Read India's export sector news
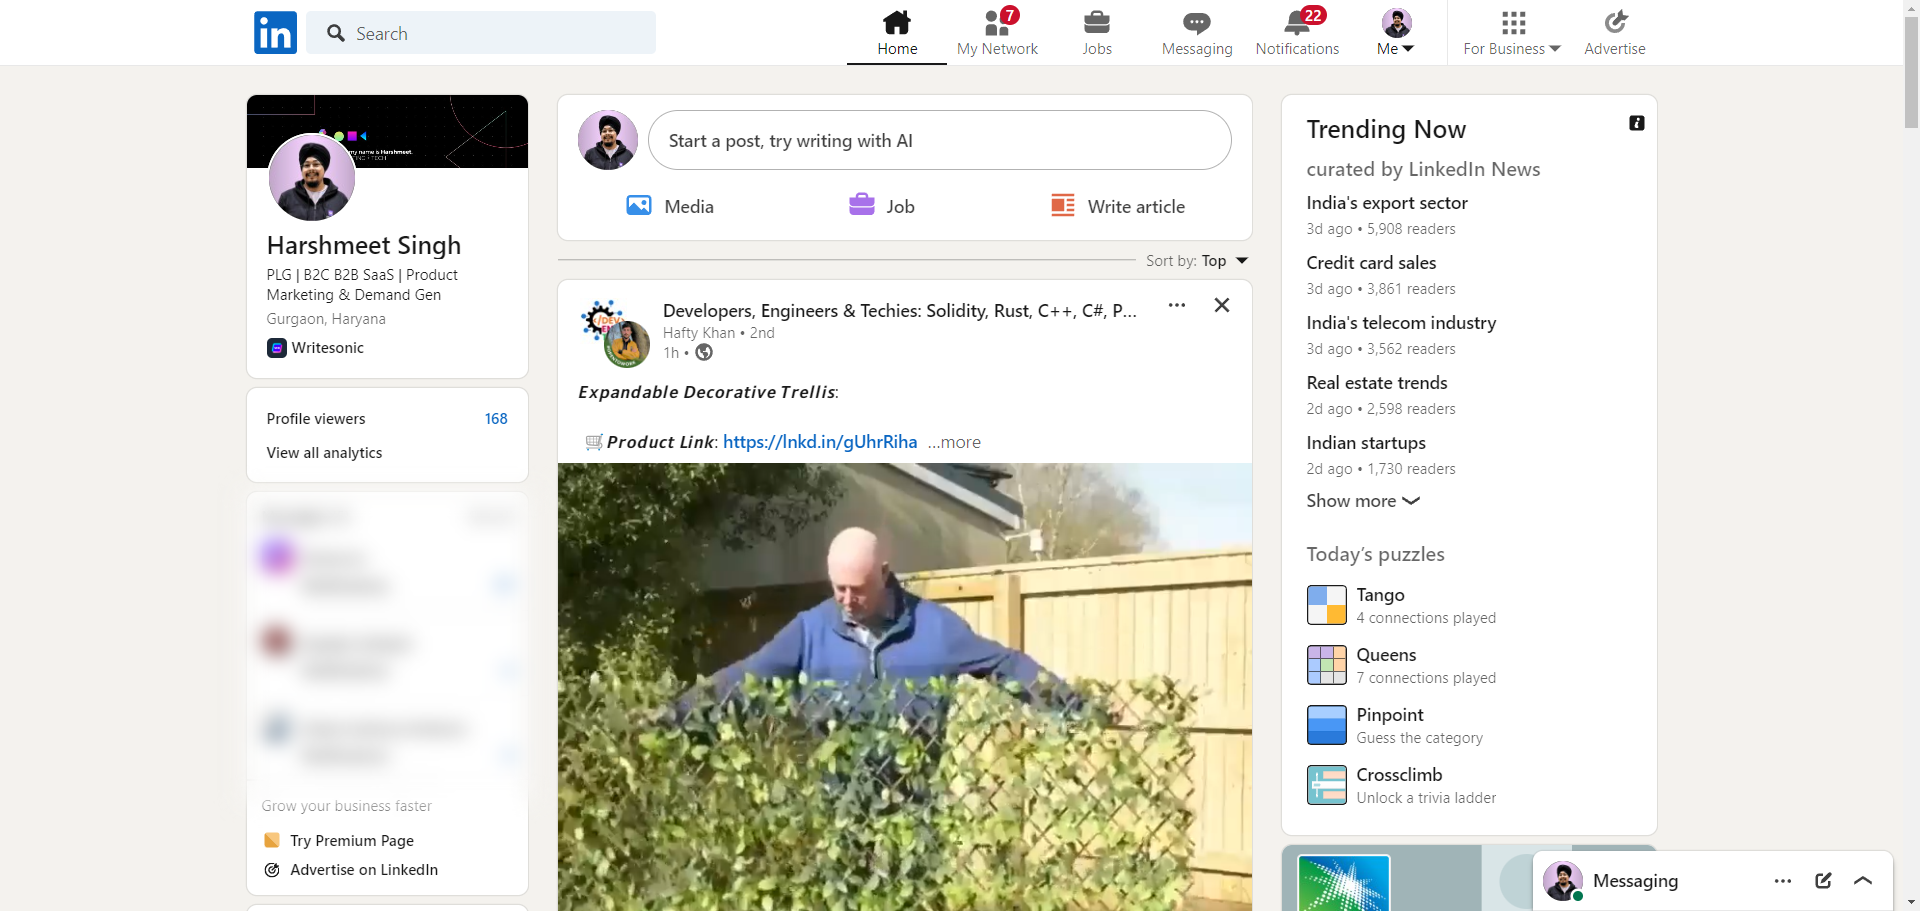The width and height of the screenshot is (1920, 911). [1387, 203]
